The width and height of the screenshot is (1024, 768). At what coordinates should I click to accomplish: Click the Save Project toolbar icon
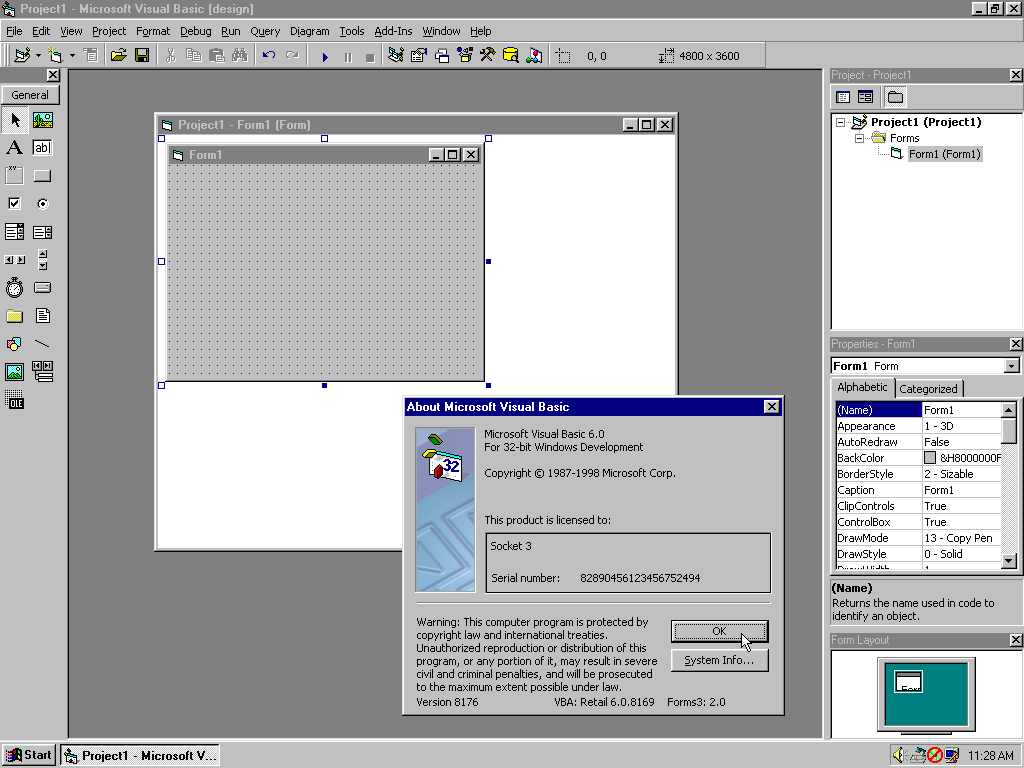pos(142,56)
